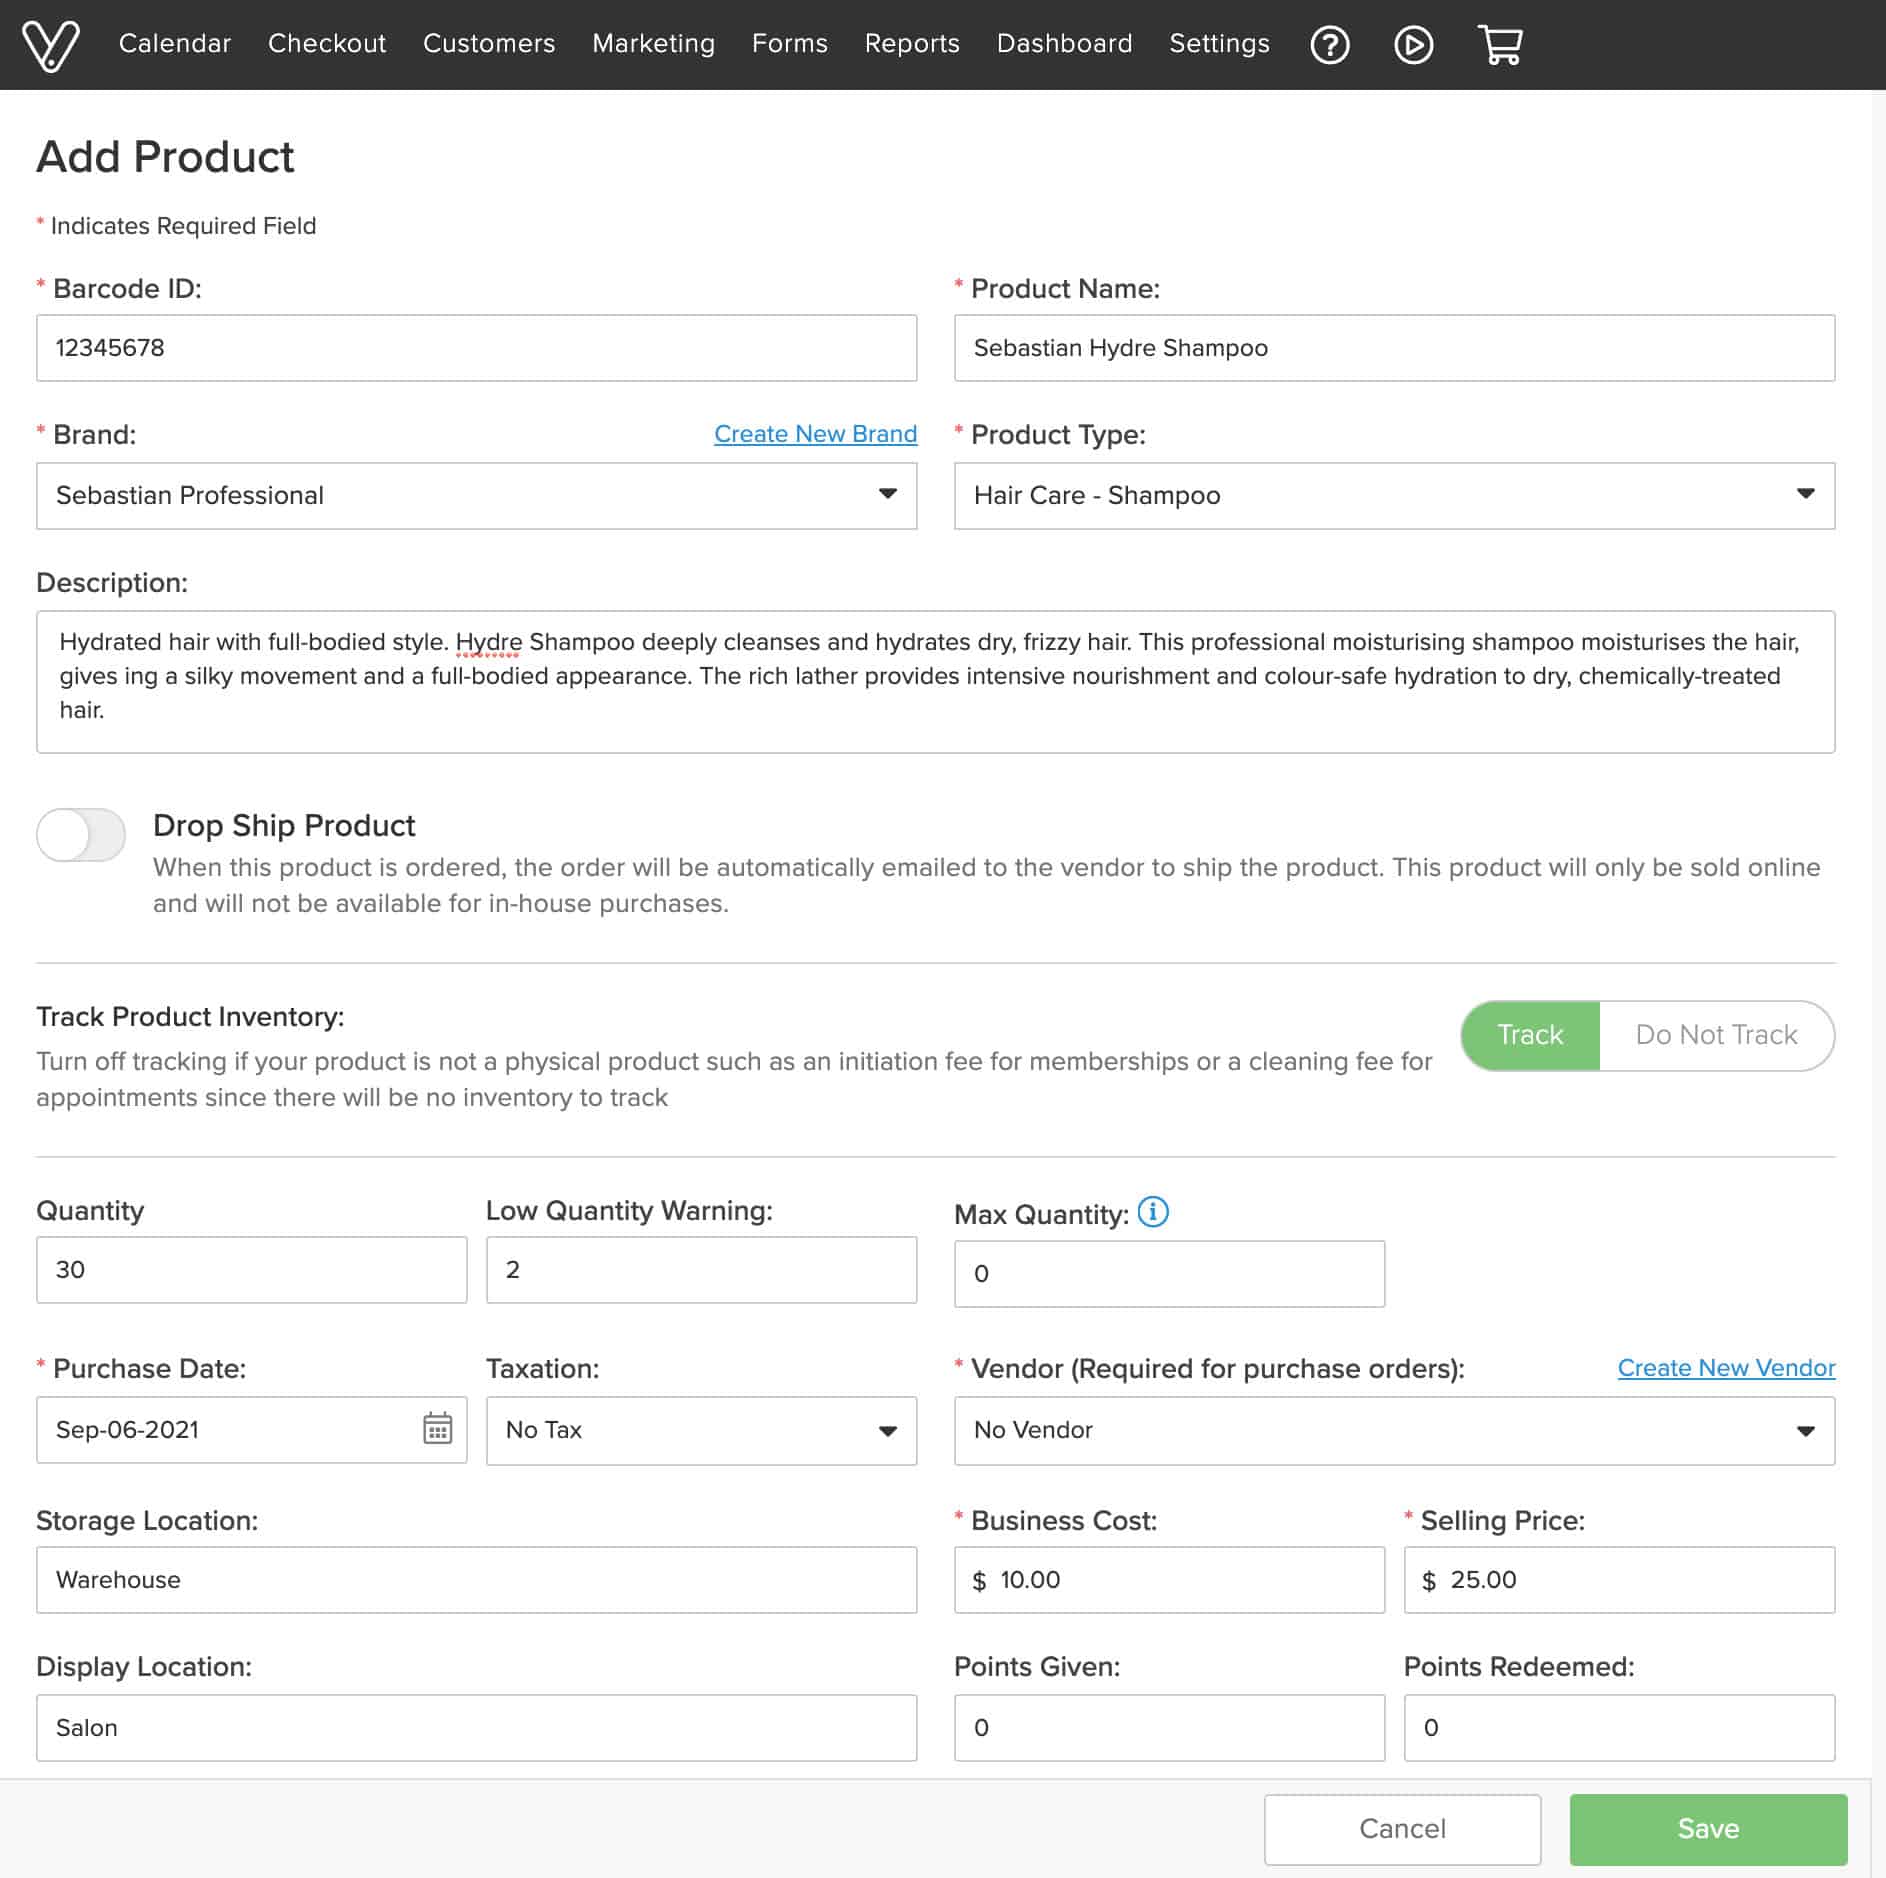The image size is (1886, 1878).
Task: Click into the Description text area
Action: [x=935, y=682]
